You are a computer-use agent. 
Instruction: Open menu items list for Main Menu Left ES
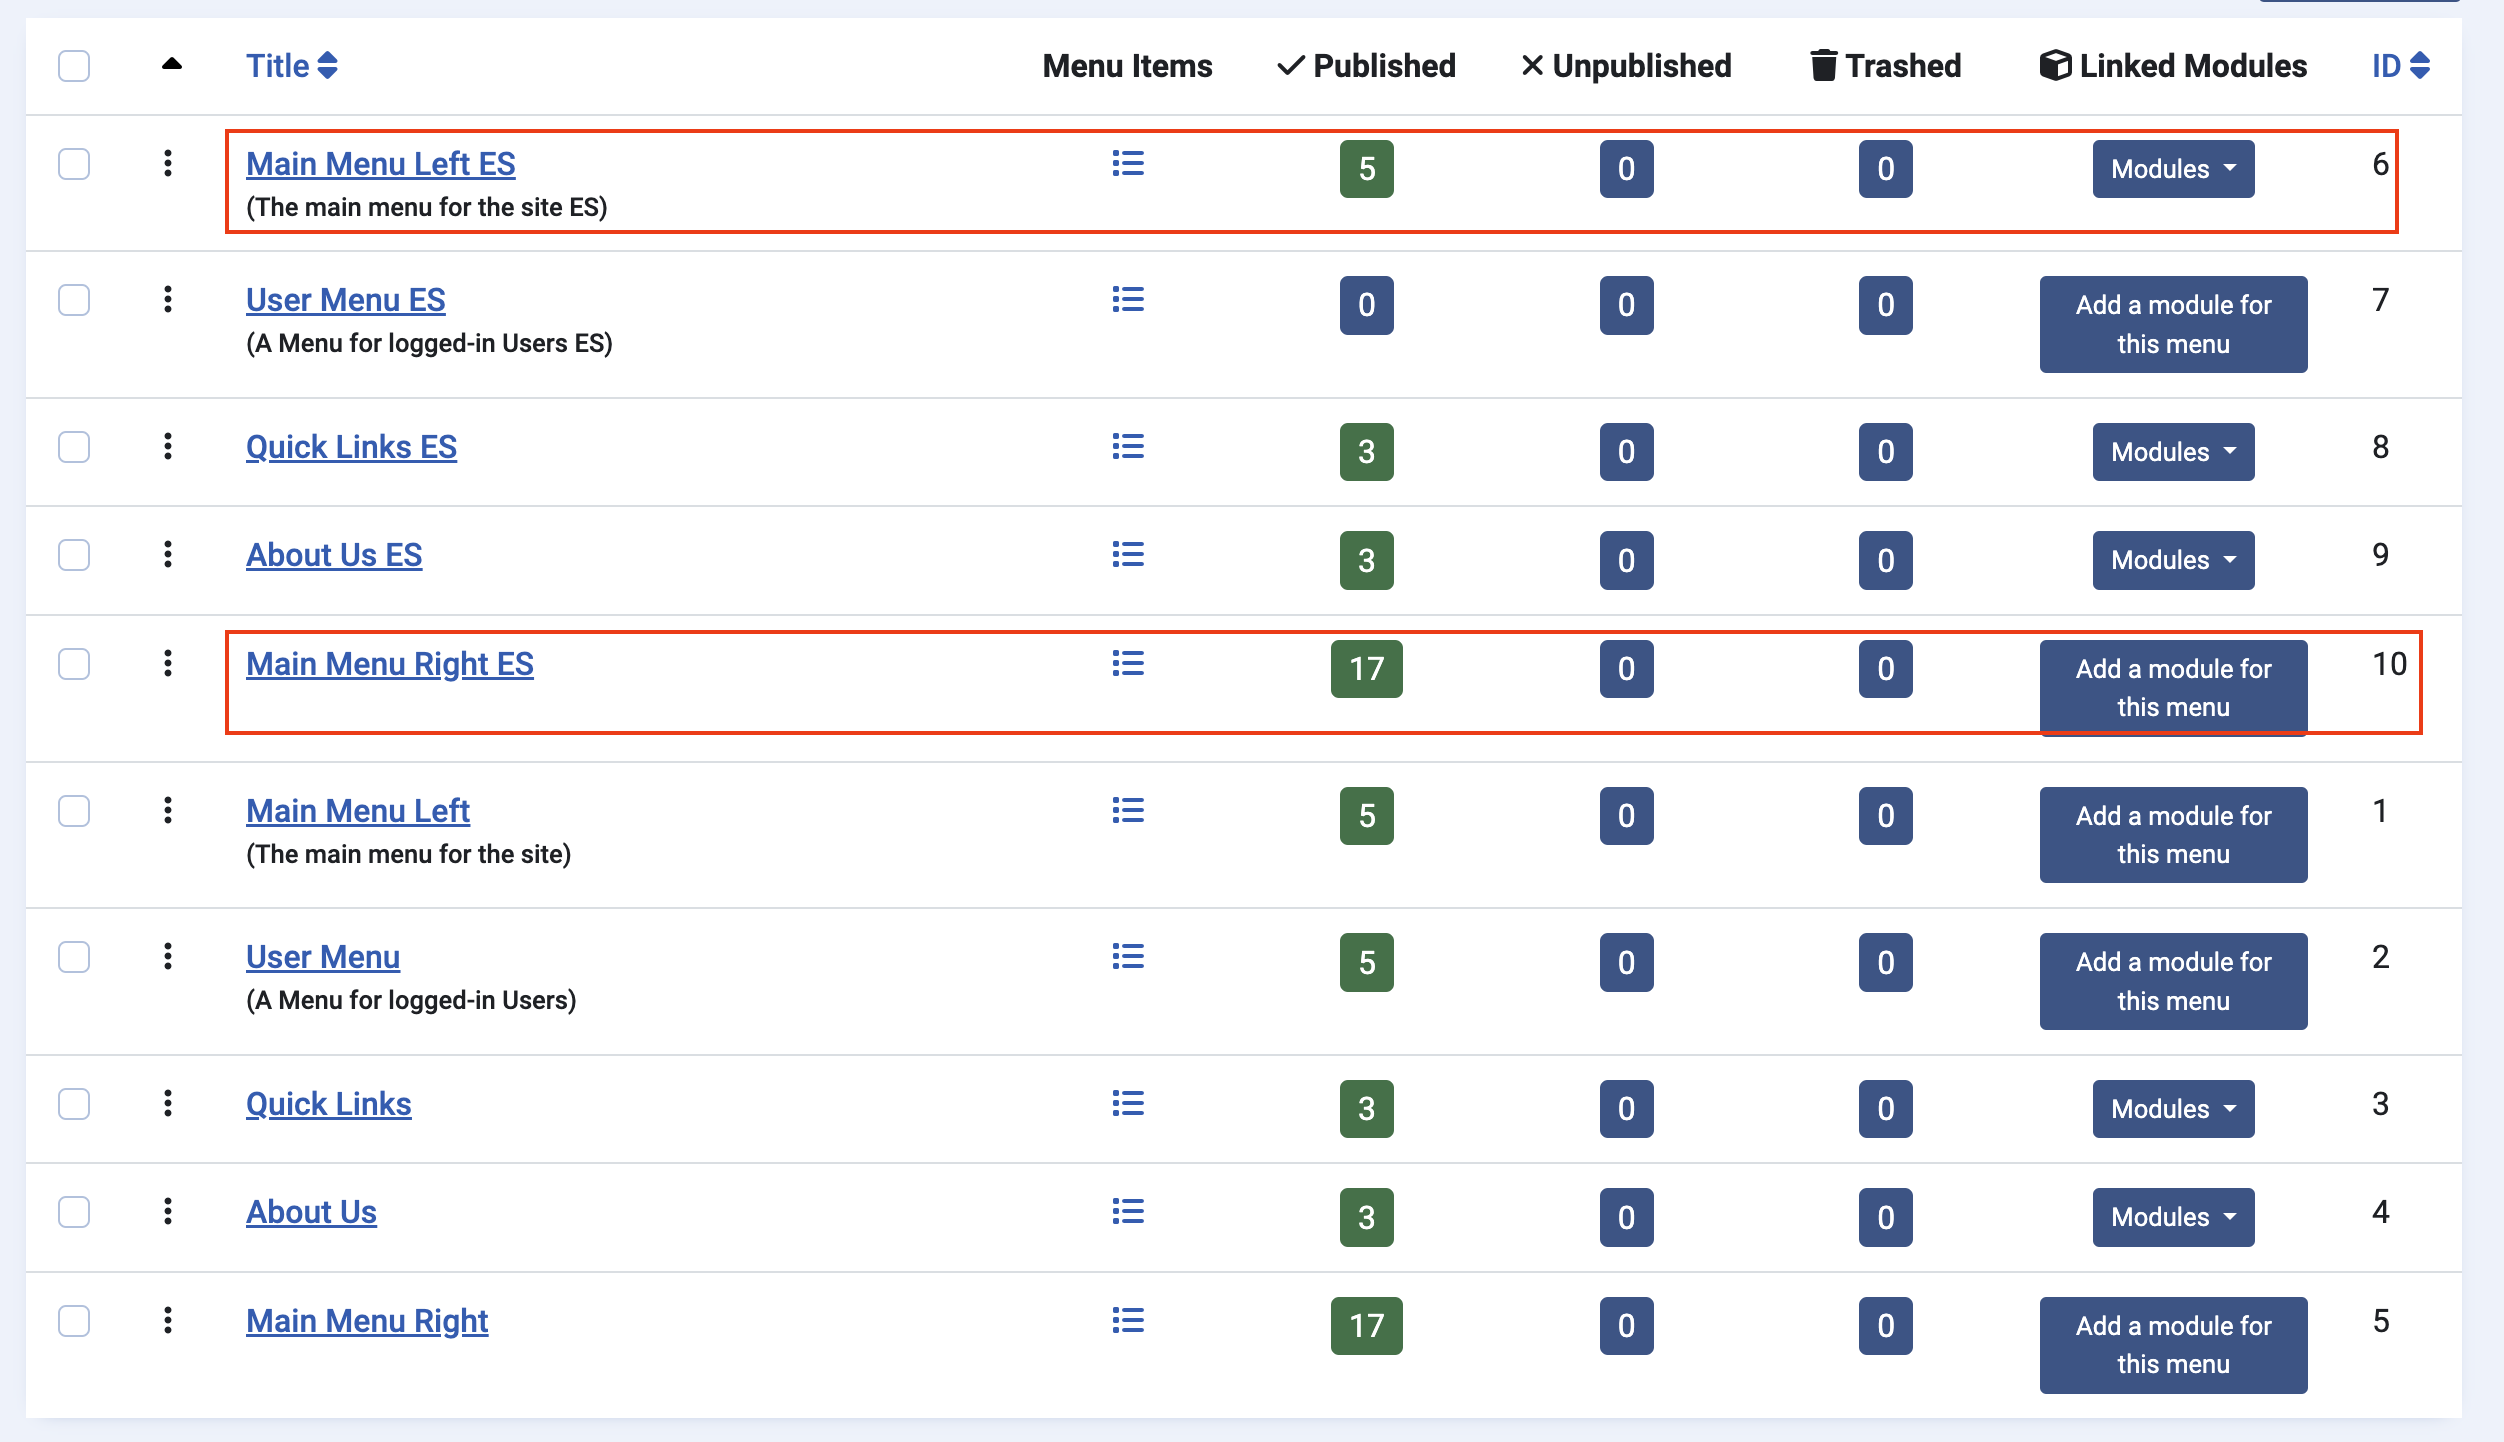click(x=1127, y=164)
